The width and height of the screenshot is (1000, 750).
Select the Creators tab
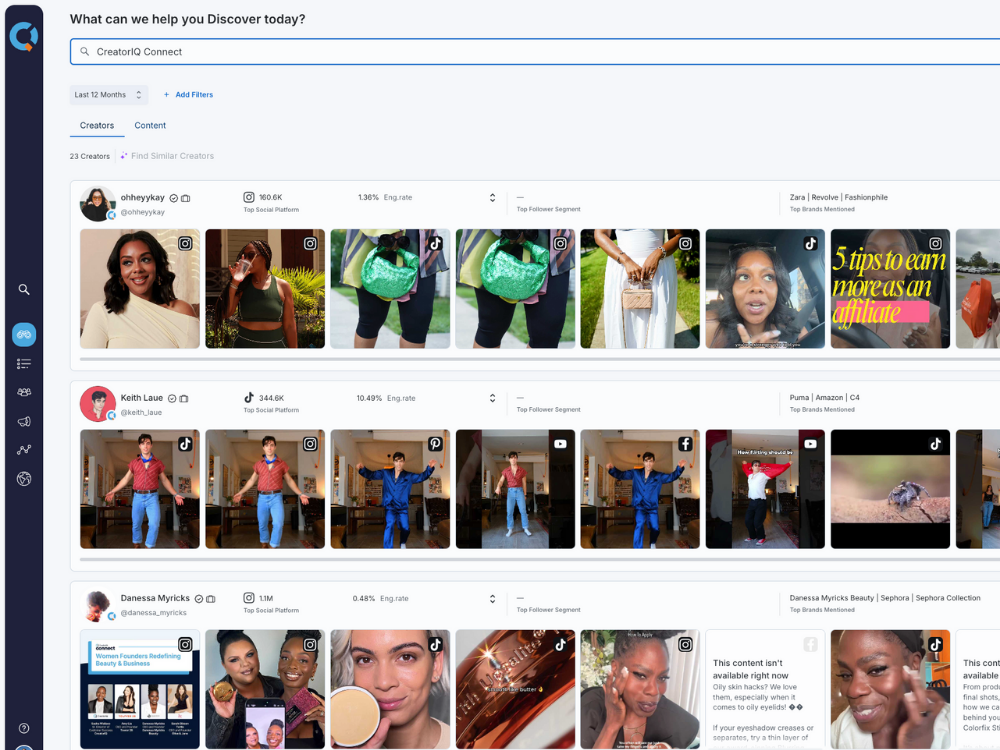click(x=96, y=125)
